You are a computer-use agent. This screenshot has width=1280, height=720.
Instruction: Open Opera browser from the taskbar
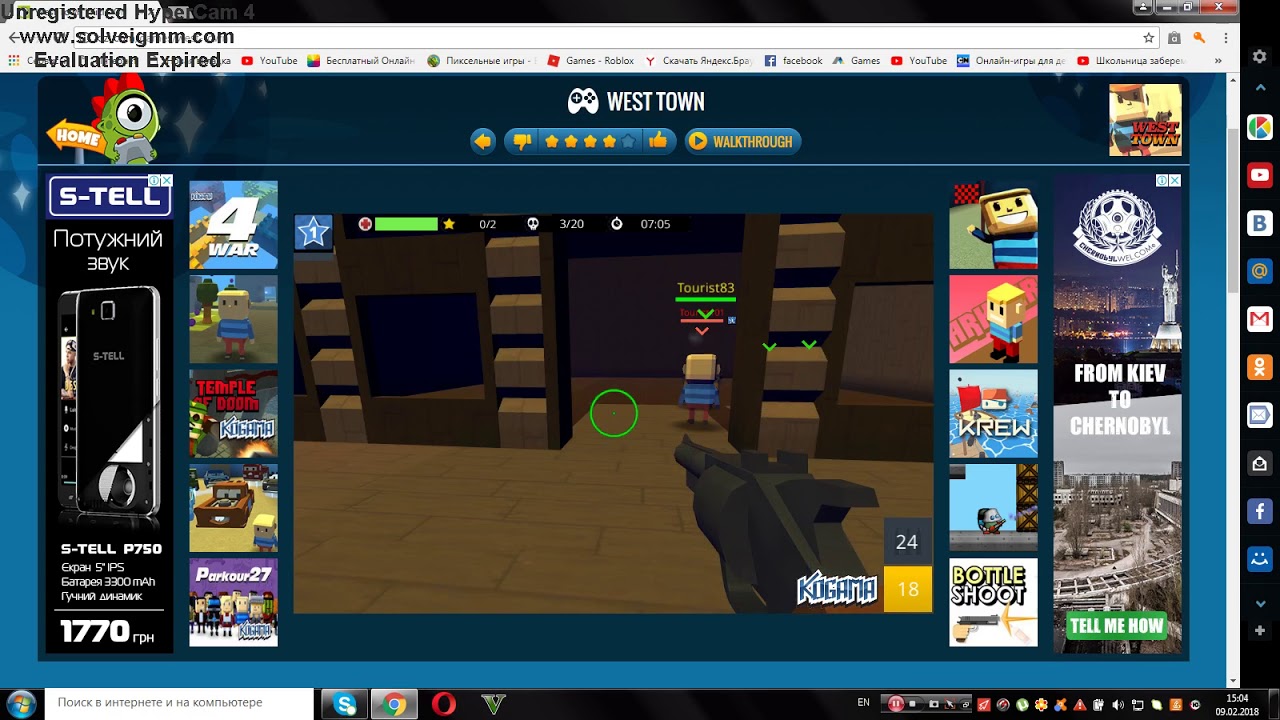443,705
